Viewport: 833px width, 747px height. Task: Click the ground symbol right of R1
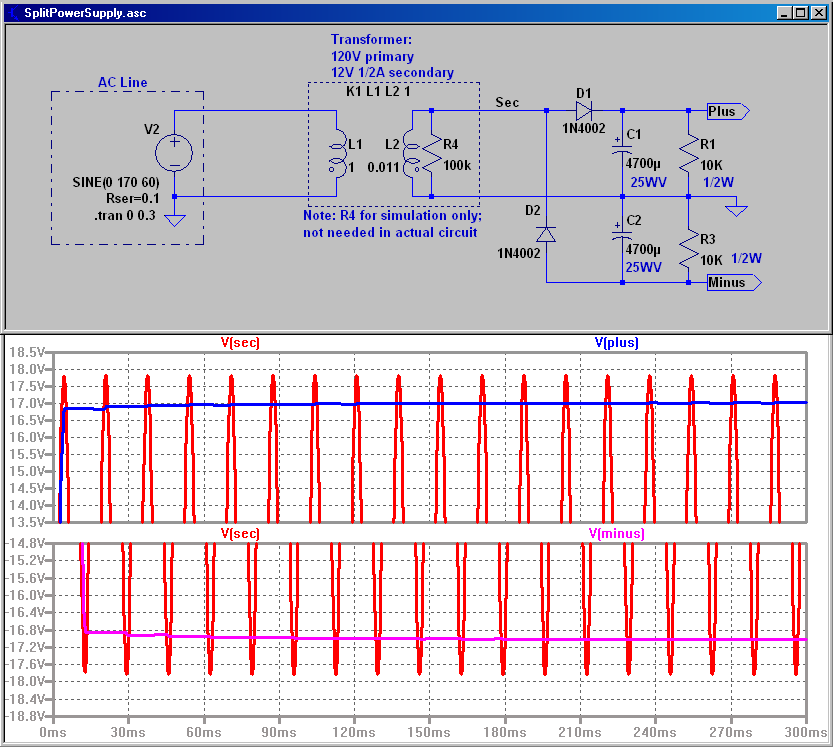tap(736, 210)
